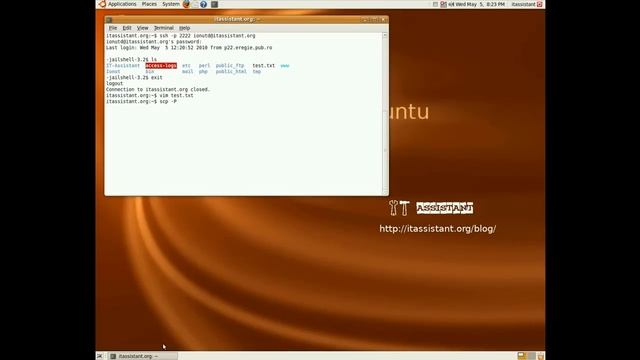Click test.txt in the ls output

[264, 65]
